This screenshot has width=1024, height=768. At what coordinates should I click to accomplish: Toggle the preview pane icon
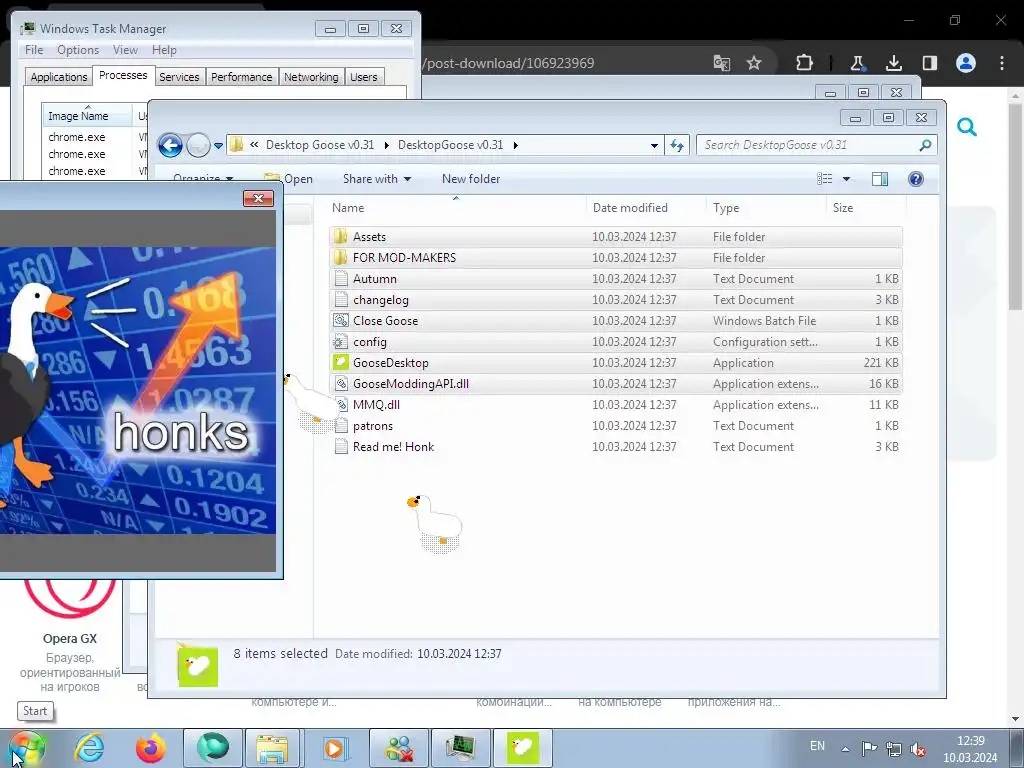(880, 179)
